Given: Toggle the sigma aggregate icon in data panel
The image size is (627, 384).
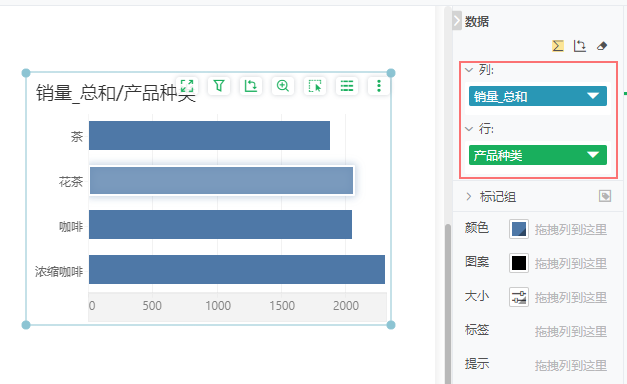Looking at the screenshot, I should (x=558, y=46).
